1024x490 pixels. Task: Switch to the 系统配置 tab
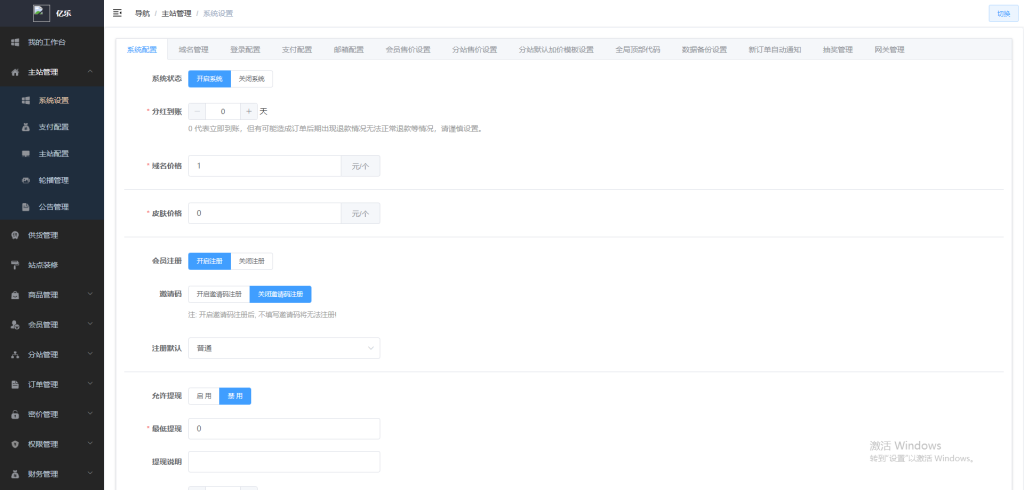coord(142,50)
